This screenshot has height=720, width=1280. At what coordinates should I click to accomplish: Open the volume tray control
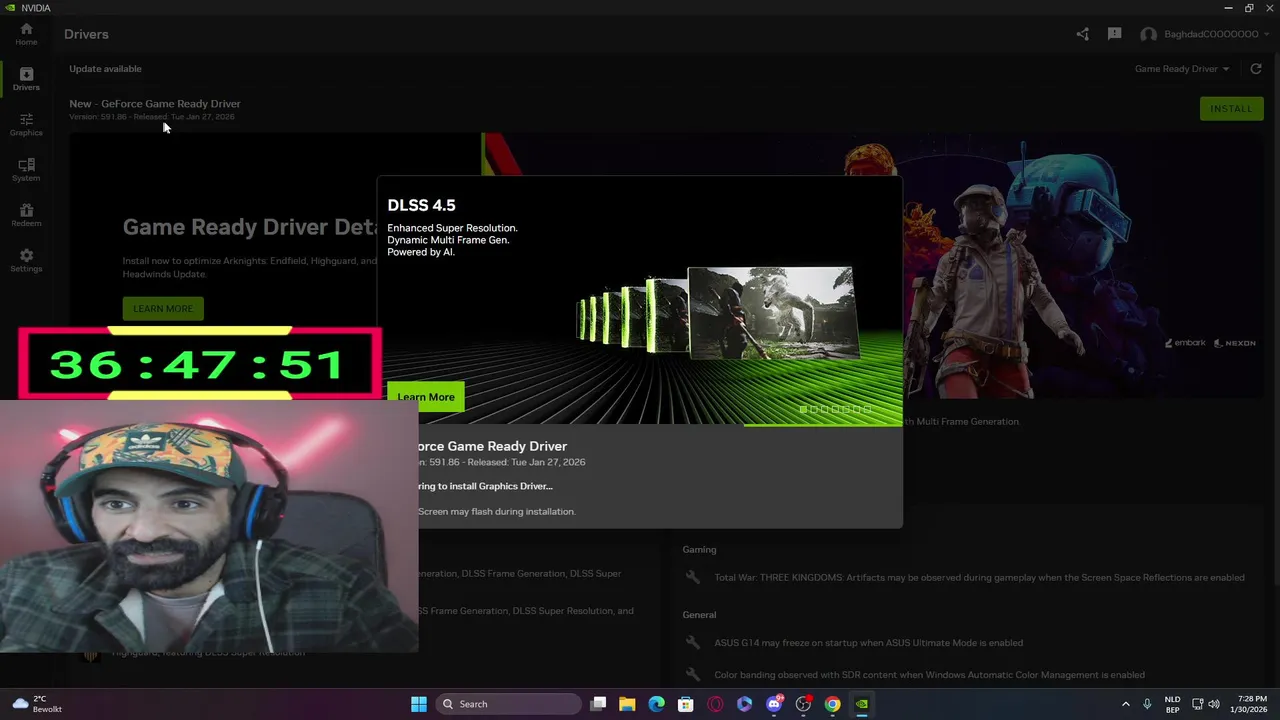point(1214,704)
